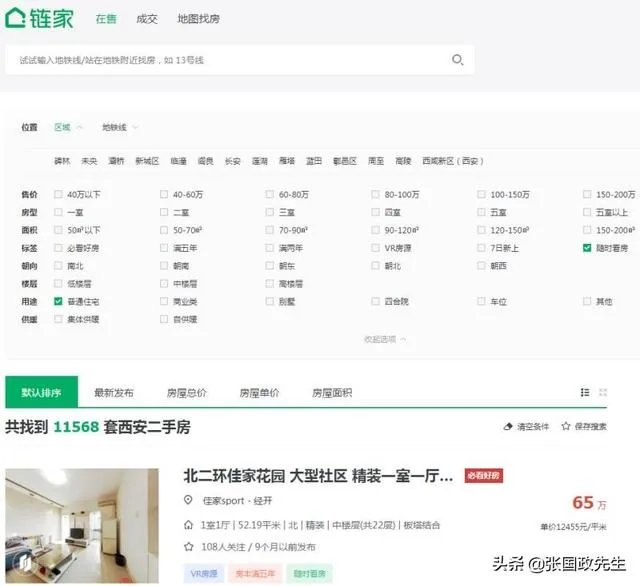Select the 长安 district link
The image size is (640, 586).
coord(233,161)
